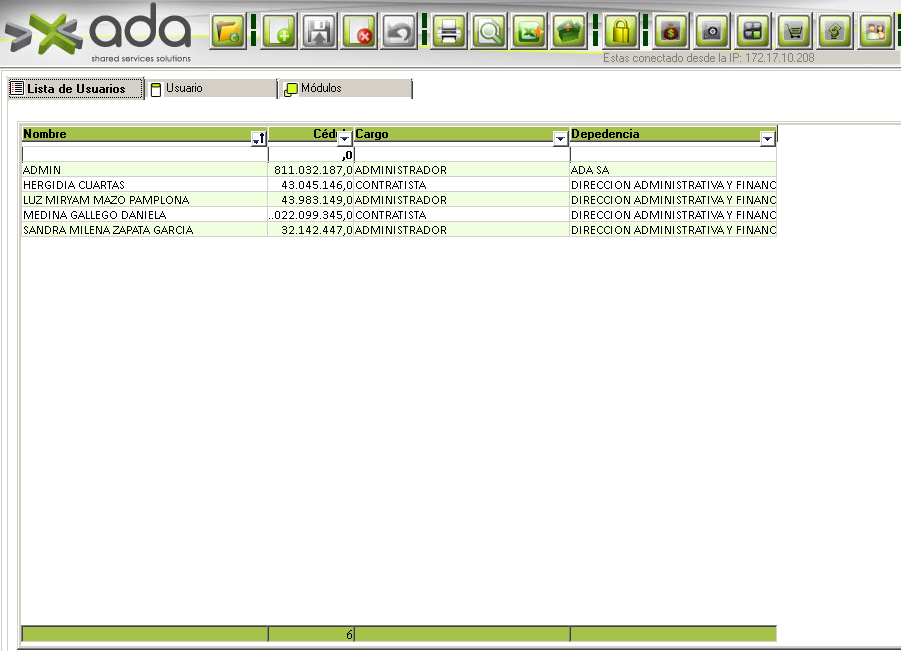Select the ADMIN user row
901x651 pixels.
point(399,170)
